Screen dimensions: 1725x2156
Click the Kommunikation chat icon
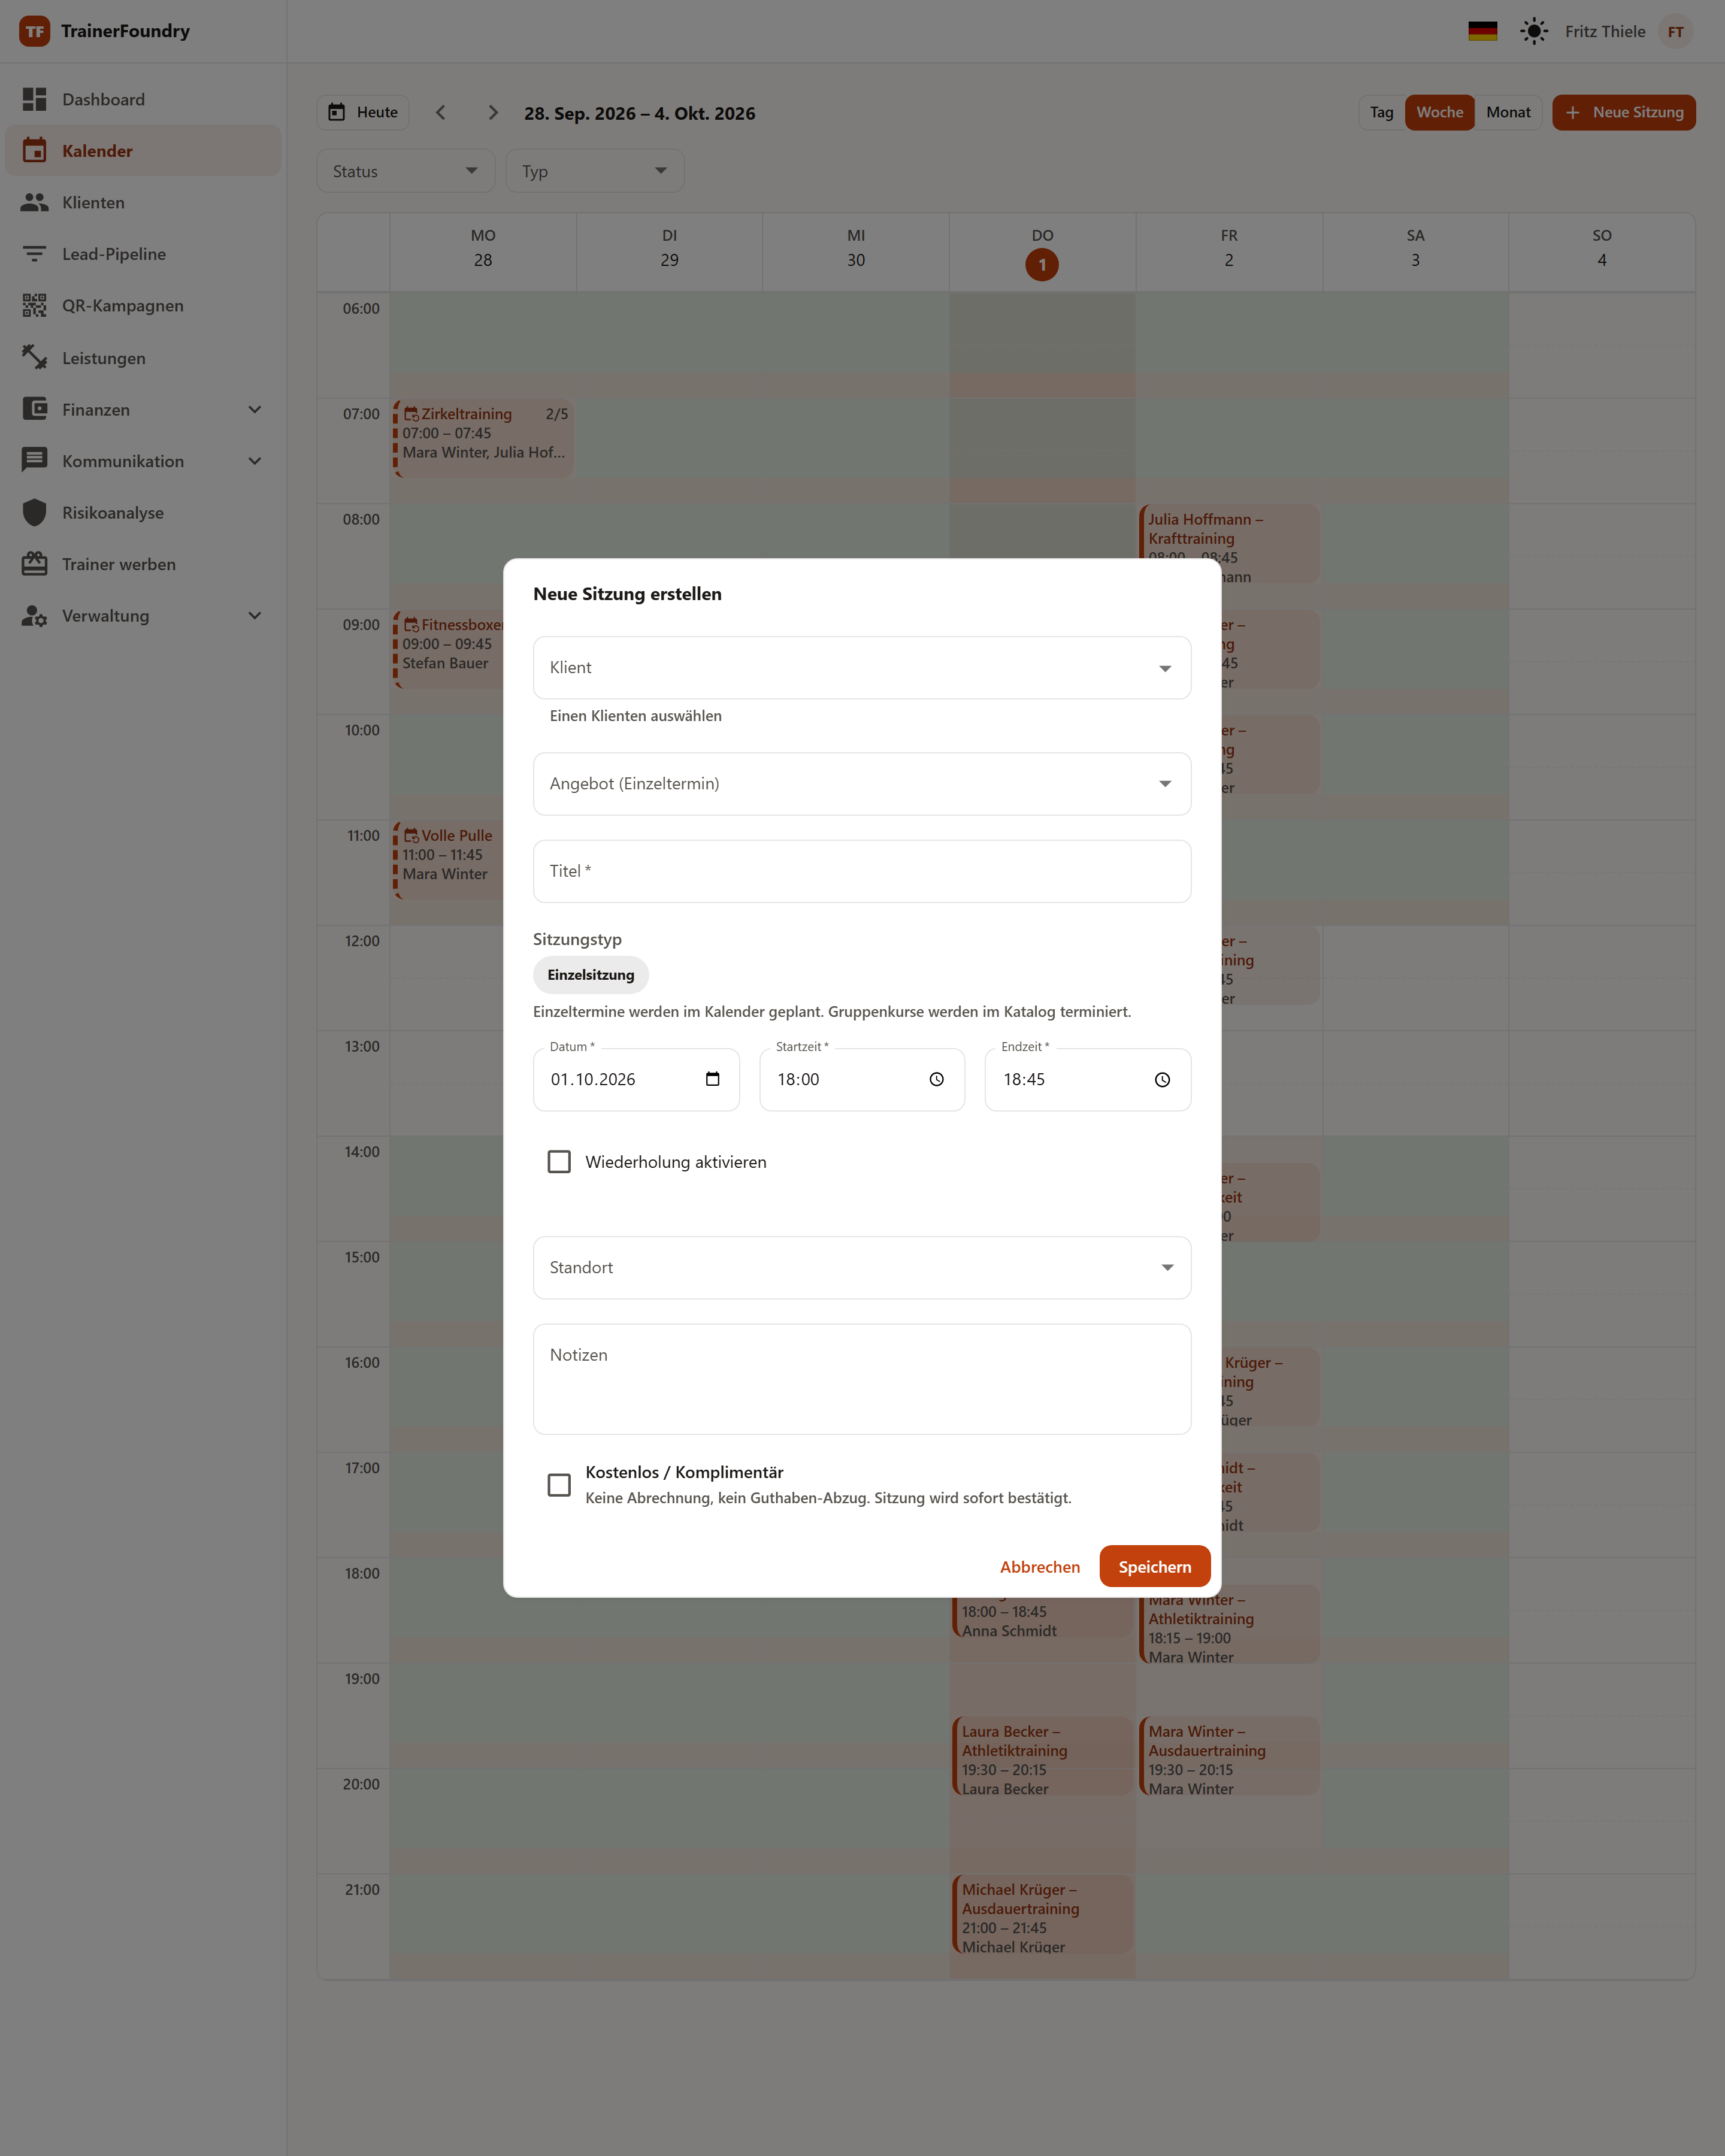35,460
